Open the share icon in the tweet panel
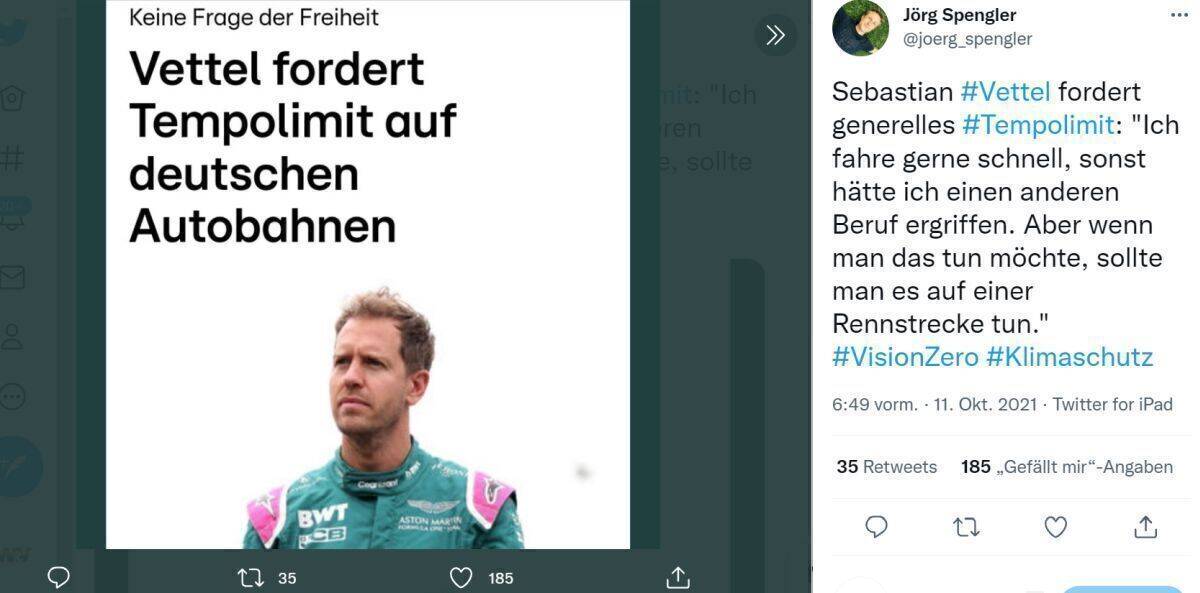The image size is (1200, 593). (1146, 527)
